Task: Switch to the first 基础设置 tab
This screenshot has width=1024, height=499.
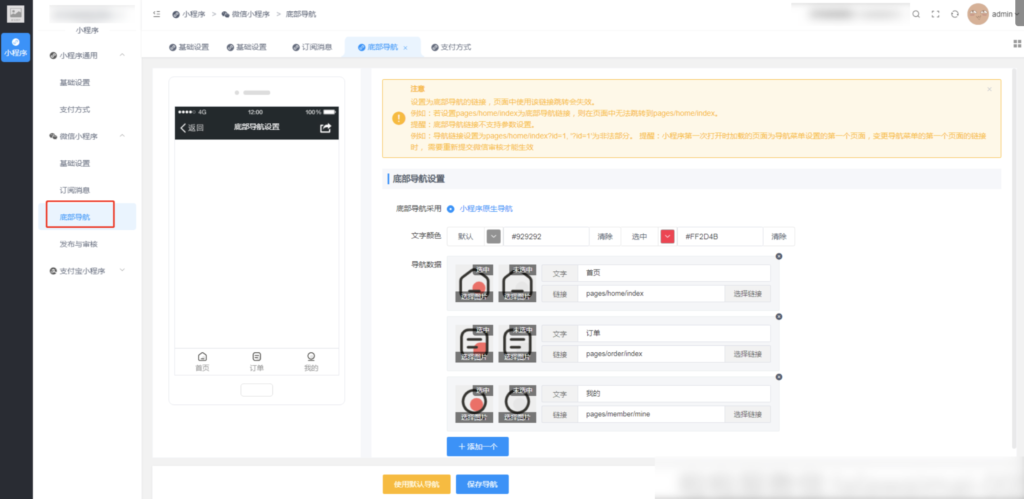Action: pyautogui.click(x=189, y=47)
